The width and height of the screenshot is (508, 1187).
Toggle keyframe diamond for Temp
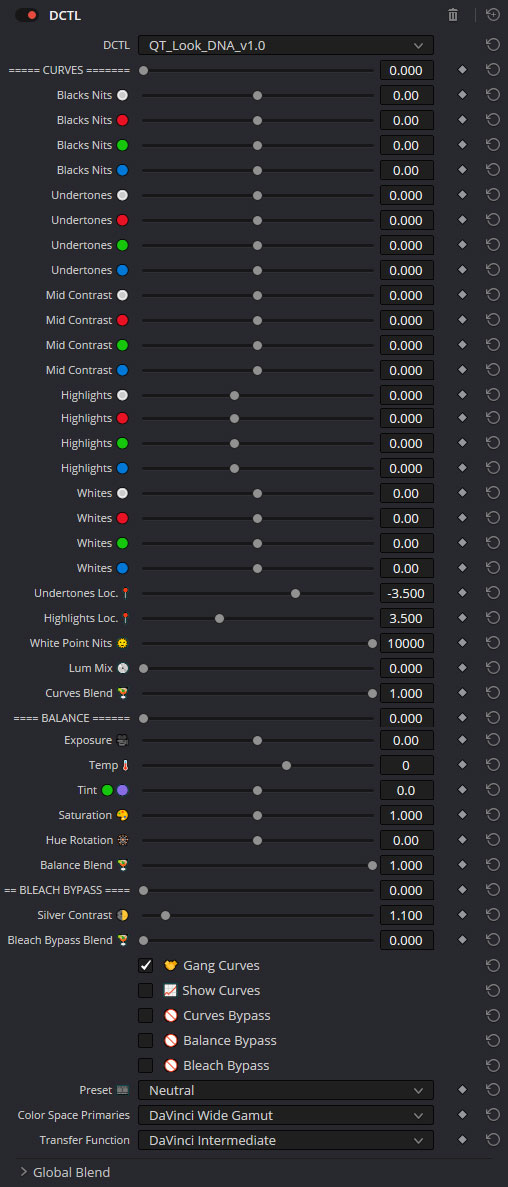pyautogui.click(x=463, y=765)
